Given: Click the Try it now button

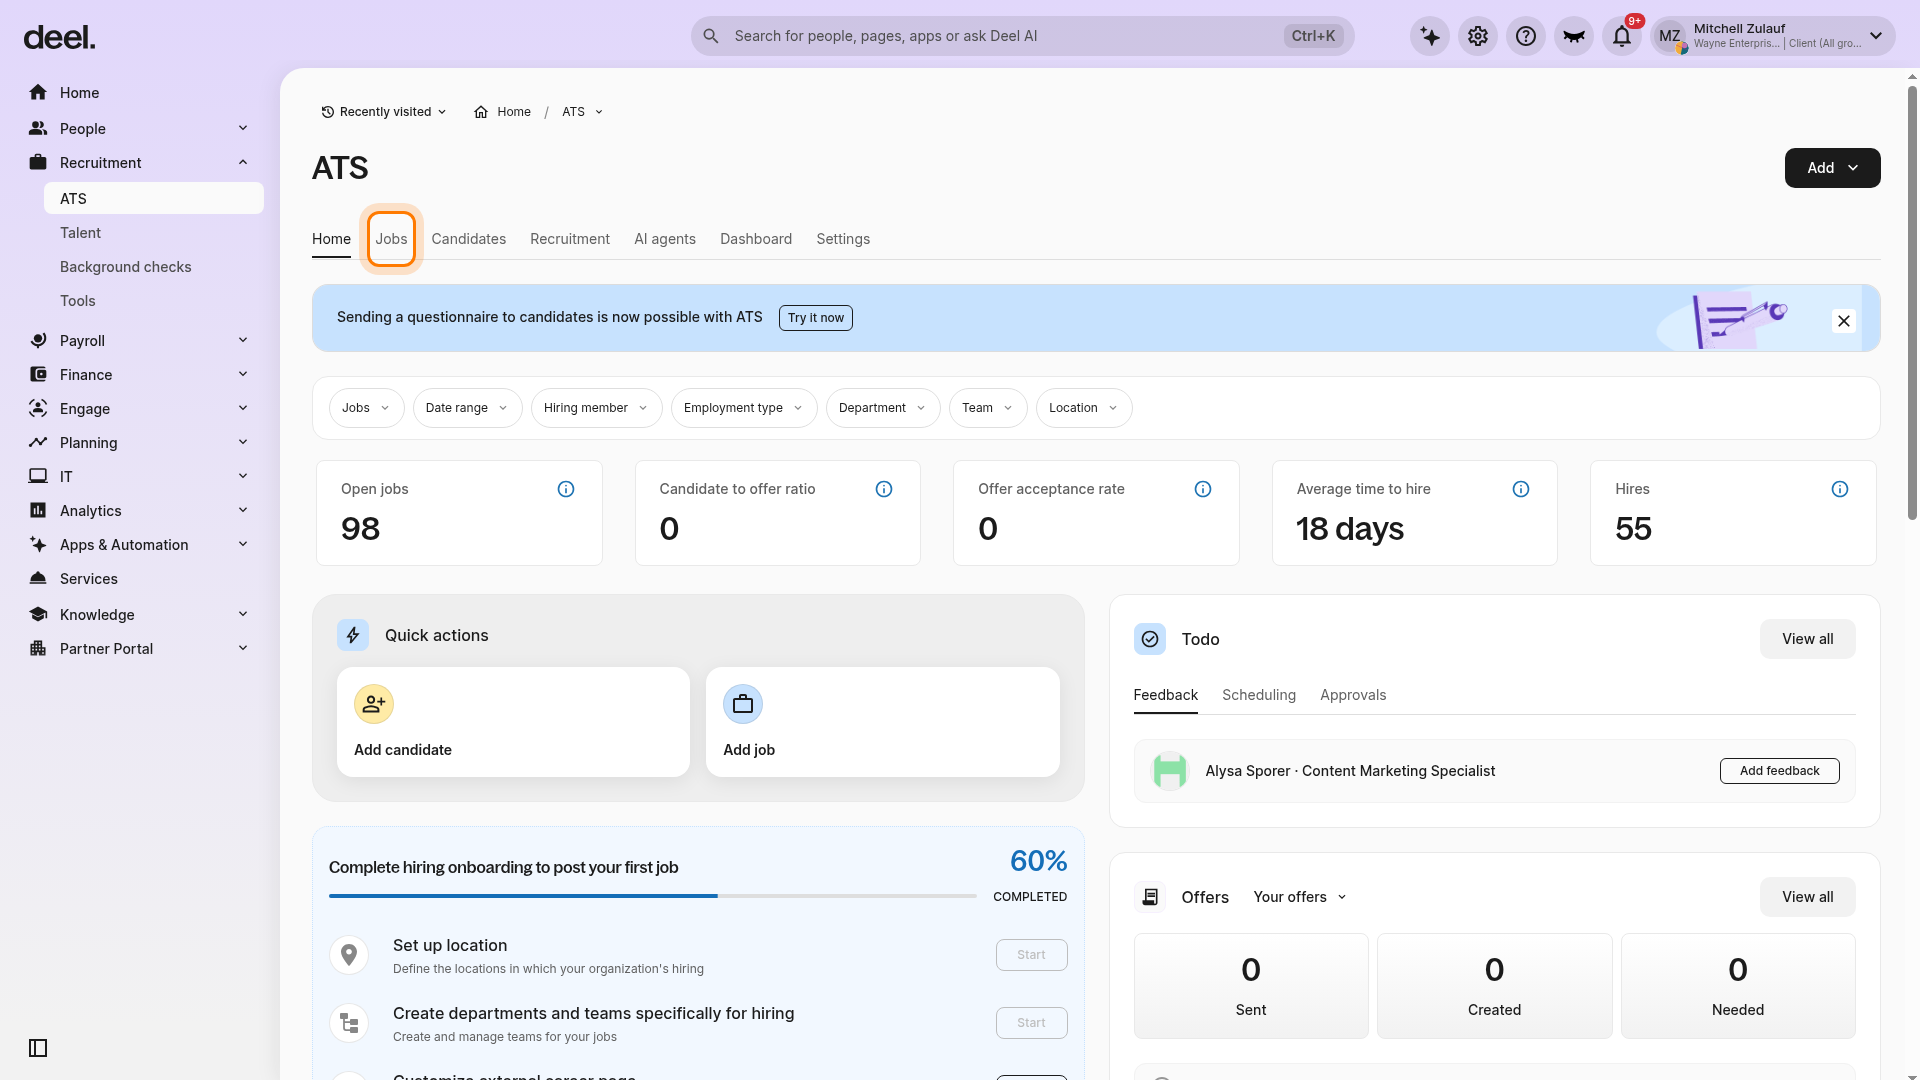Looking at the screenshot, I should [816, 318].
